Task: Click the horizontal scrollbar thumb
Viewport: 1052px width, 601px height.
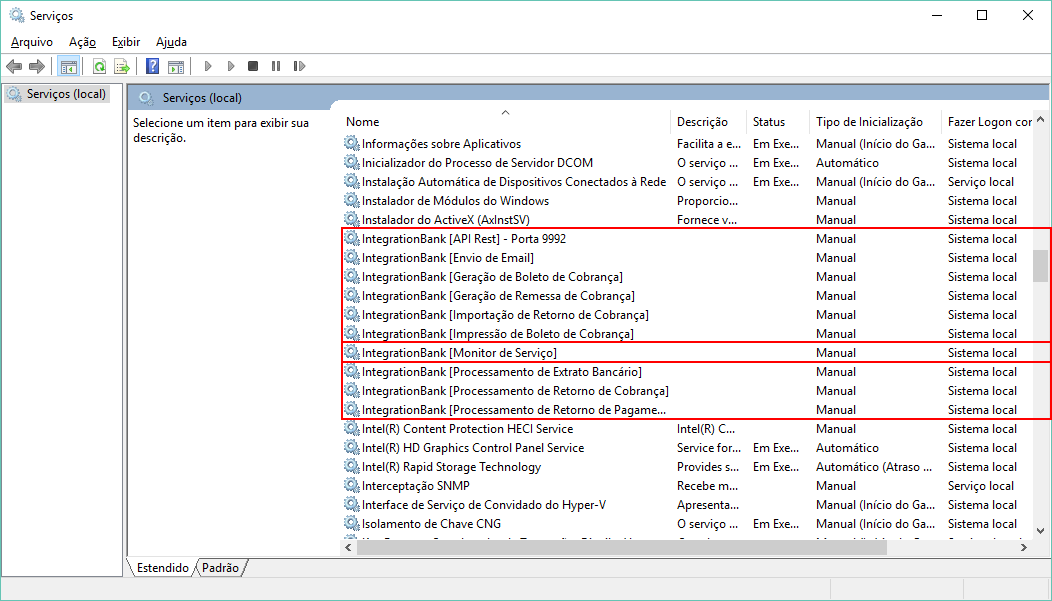Action: [622, 547]
